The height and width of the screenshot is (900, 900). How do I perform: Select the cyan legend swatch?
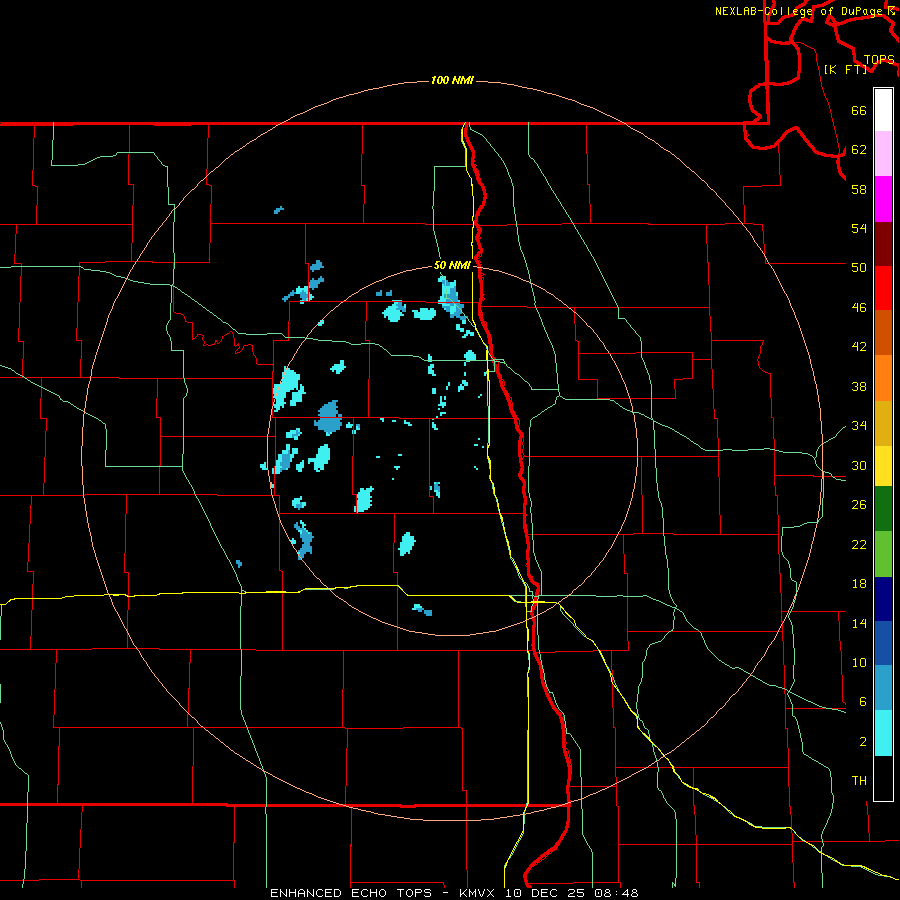[x=883, y=733]
